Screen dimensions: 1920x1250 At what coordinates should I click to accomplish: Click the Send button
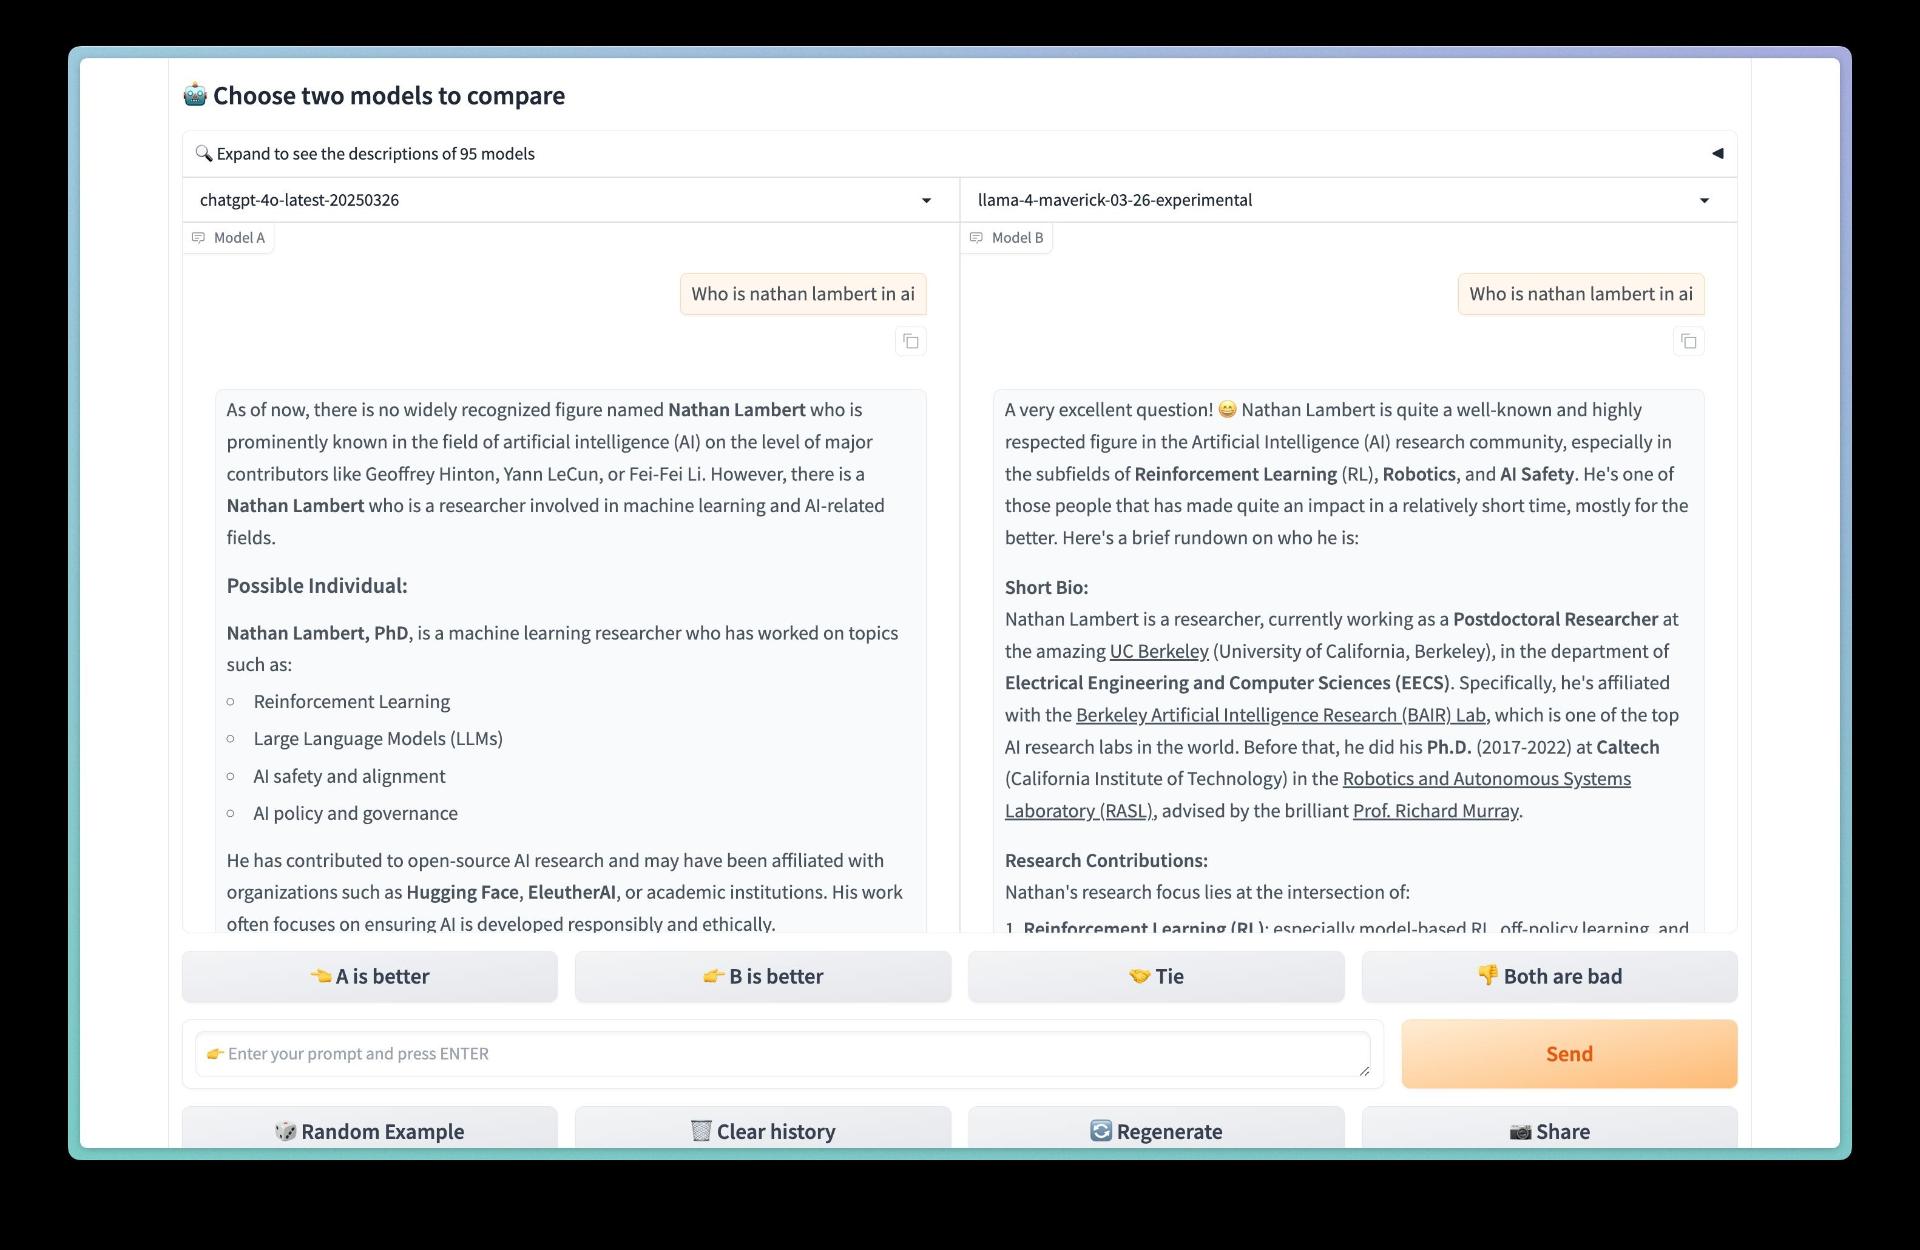(x=1569, y=1054)
